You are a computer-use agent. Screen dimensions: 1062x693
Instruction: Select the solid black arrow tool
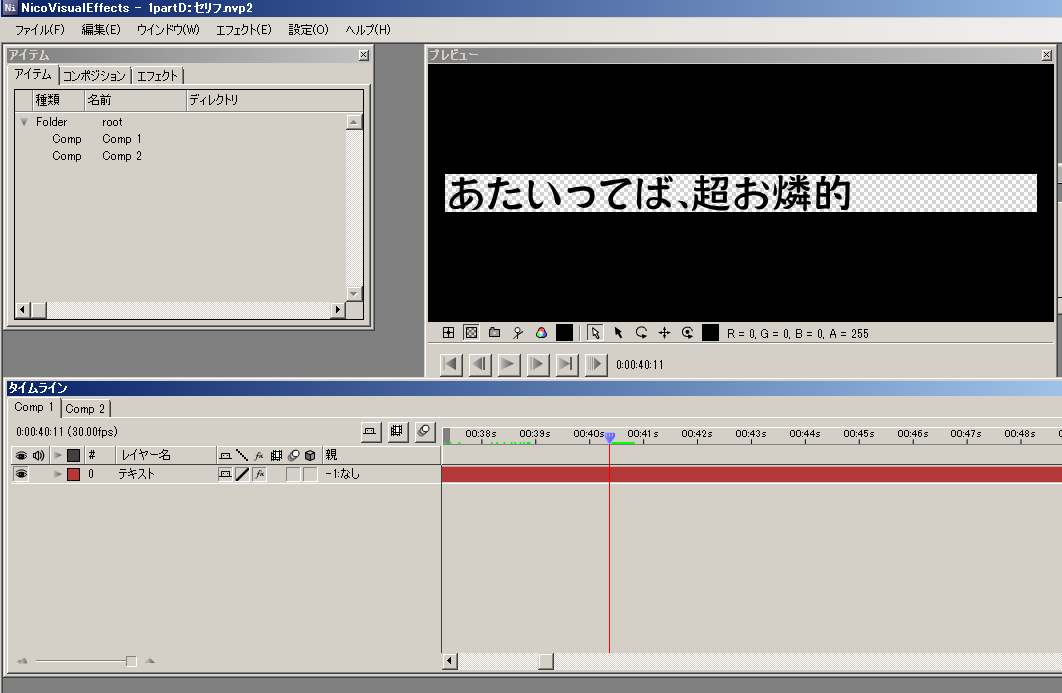click(x=618, y=333)
